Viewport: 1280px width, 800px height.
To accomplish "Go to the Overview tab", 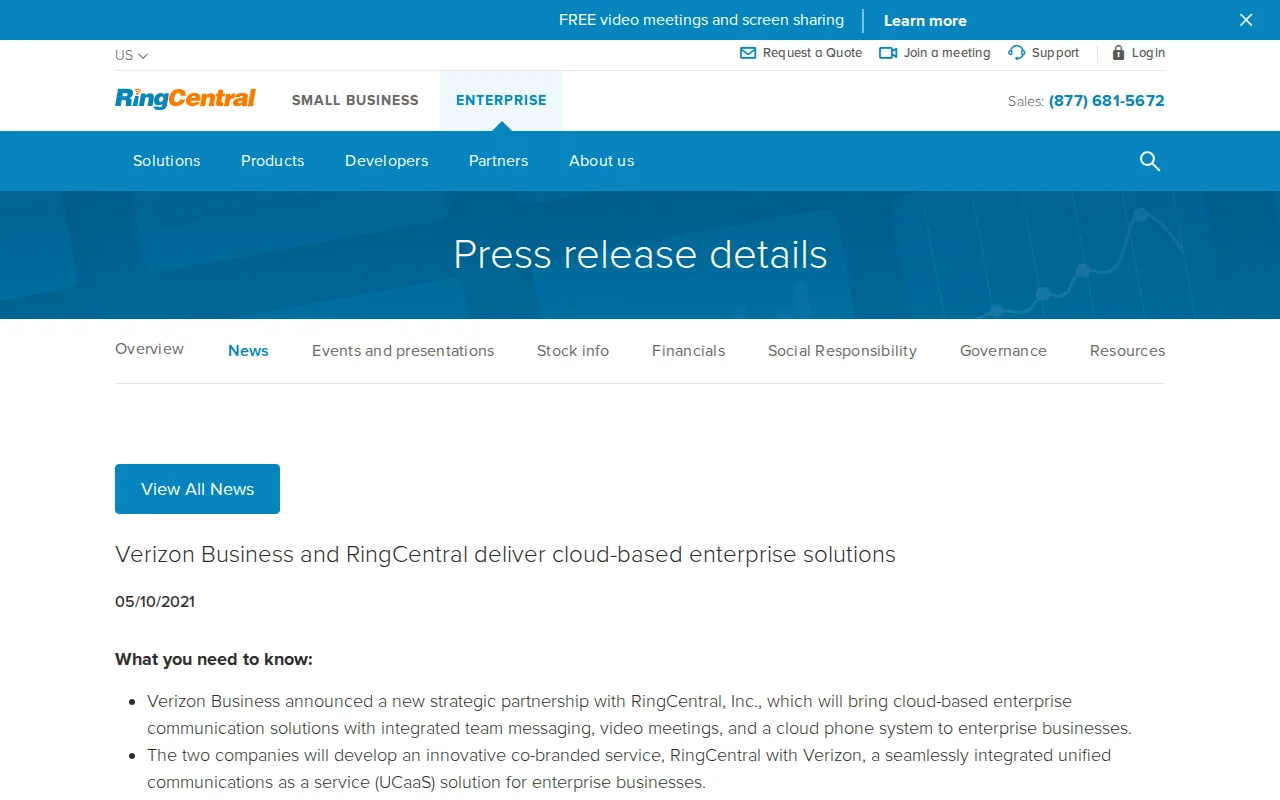I will point(150,349).
